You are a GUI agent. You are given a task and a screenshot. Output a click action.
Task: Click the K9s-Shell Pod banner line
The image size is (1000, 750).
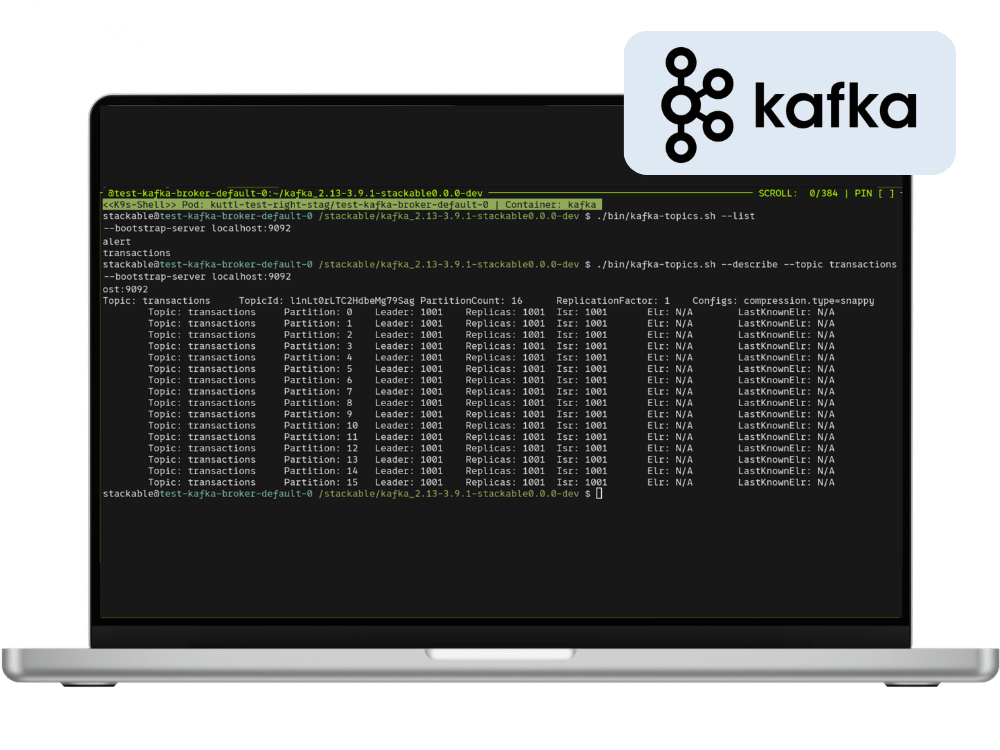point(351,205)
